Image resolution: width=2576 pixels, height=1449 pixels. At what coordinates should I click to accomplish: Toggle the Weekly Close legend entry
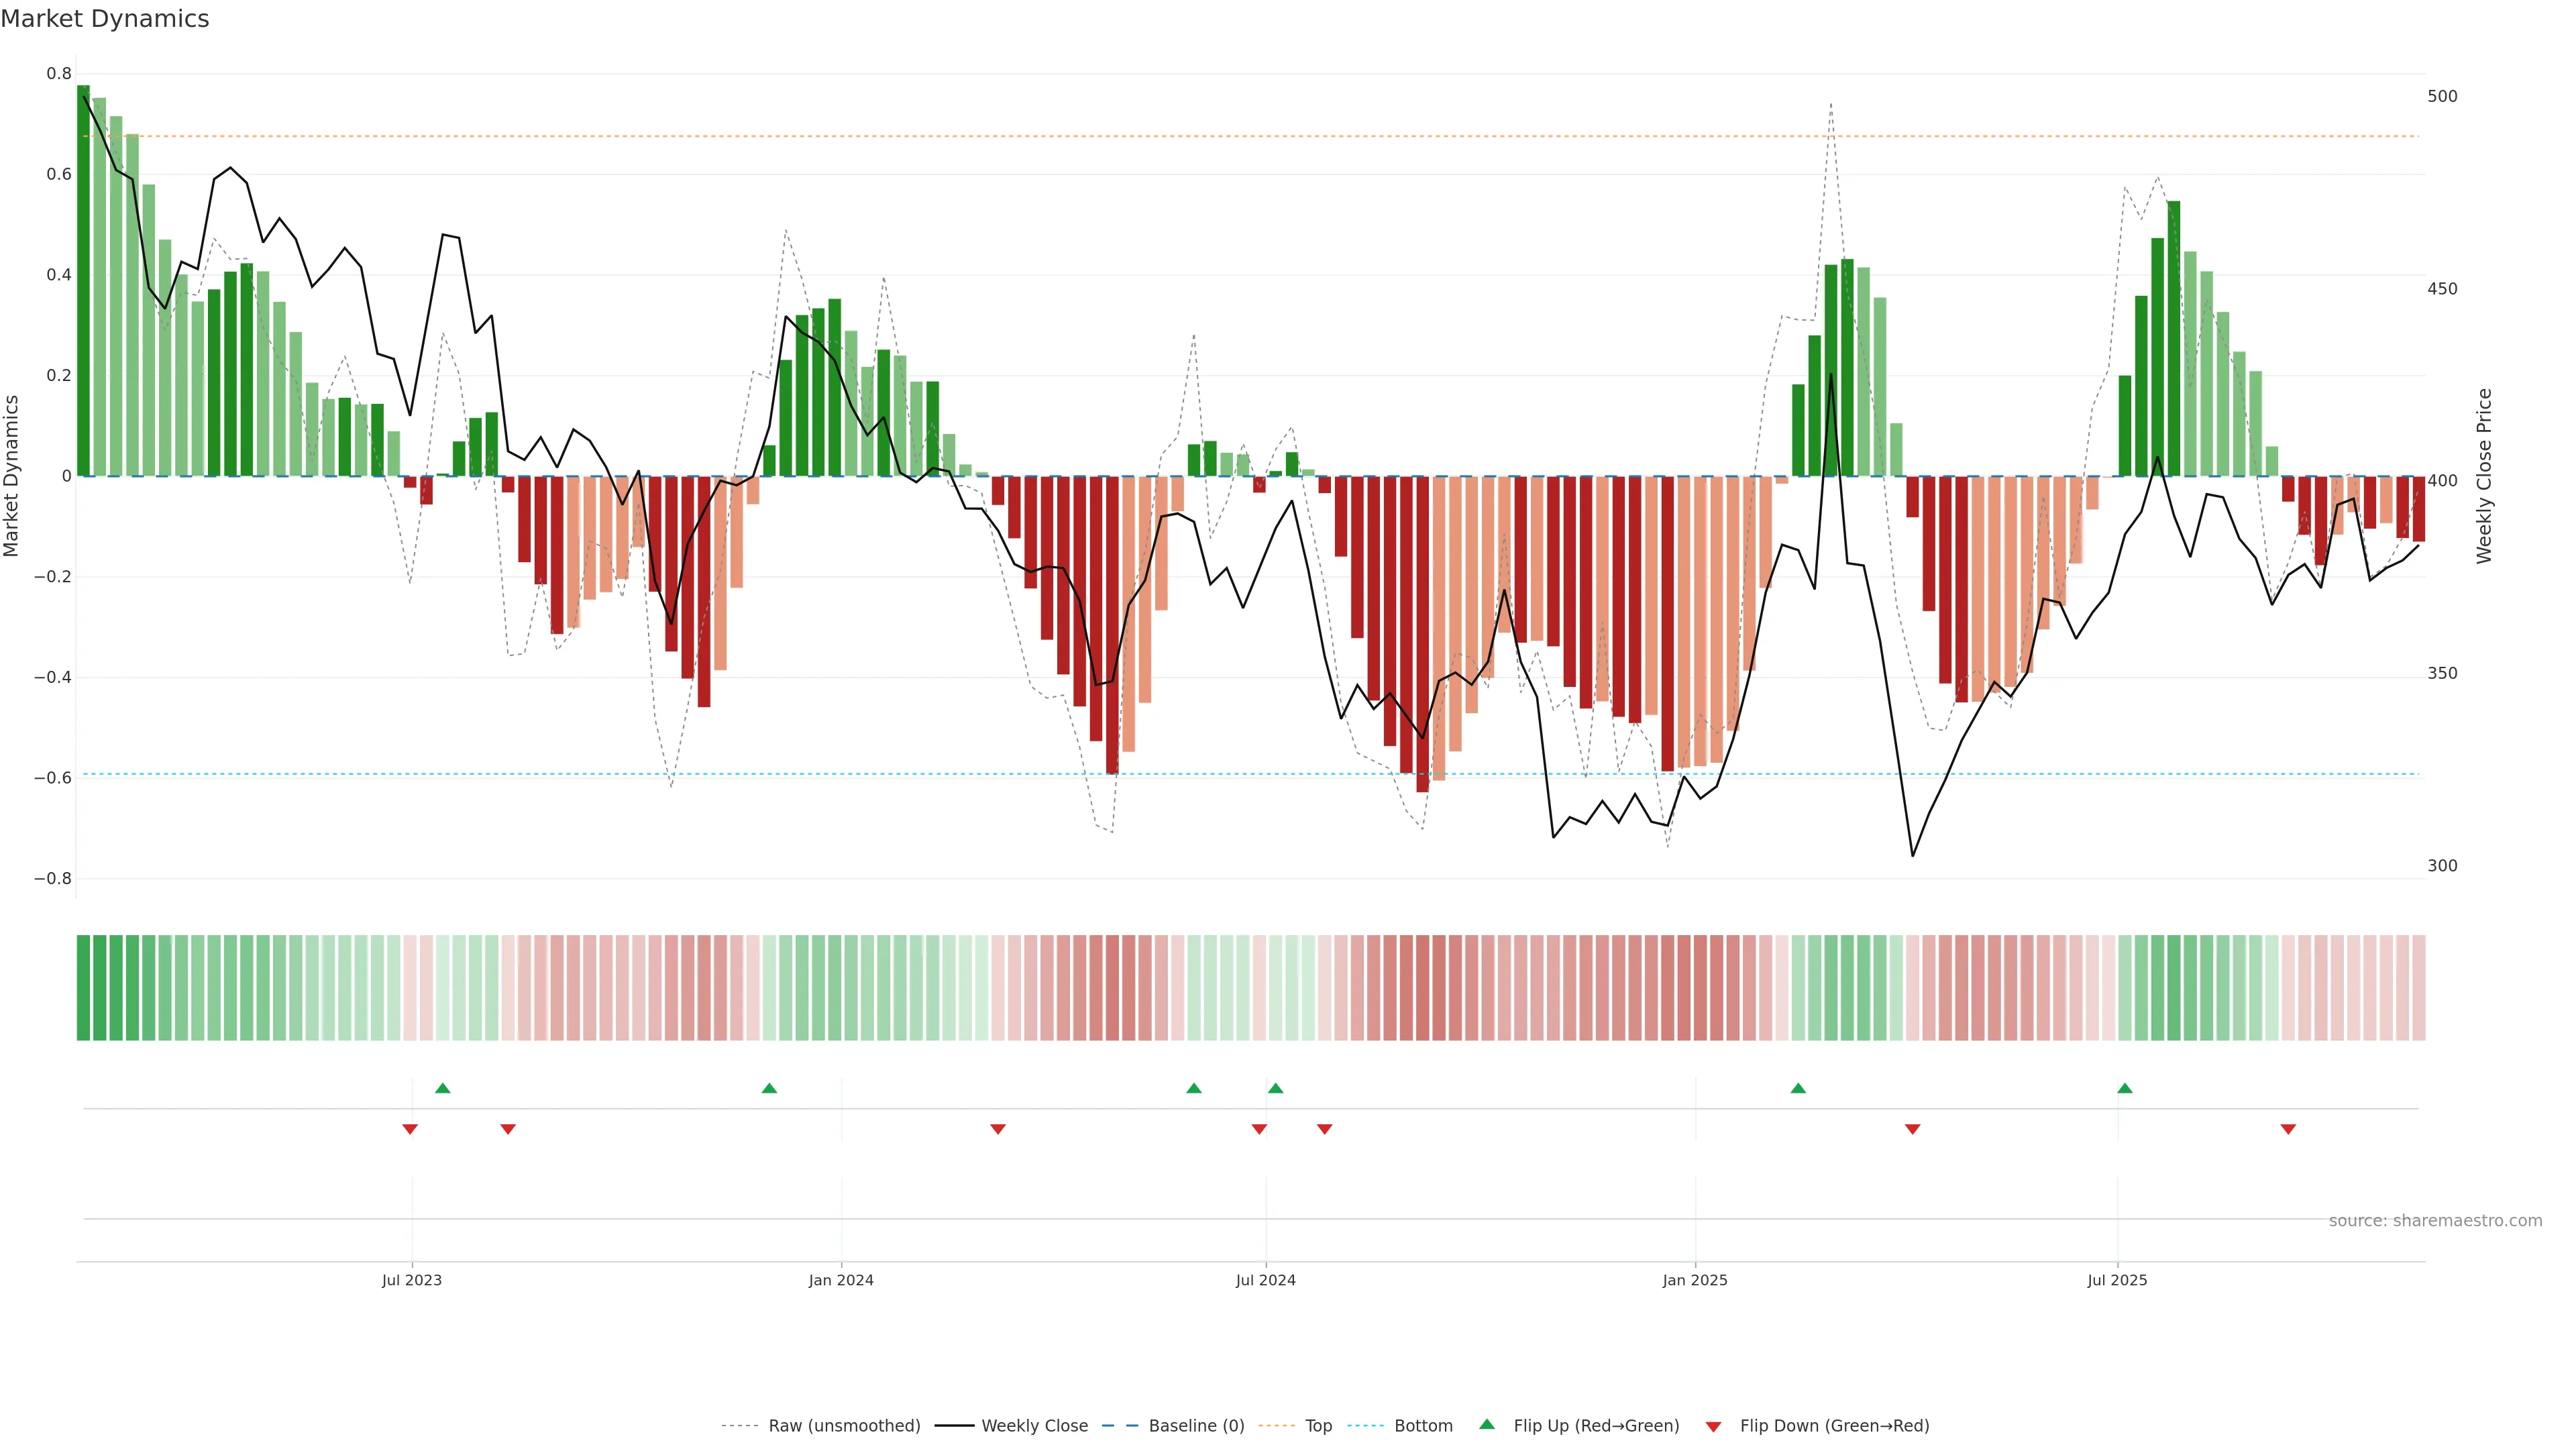point(1034,1426)
